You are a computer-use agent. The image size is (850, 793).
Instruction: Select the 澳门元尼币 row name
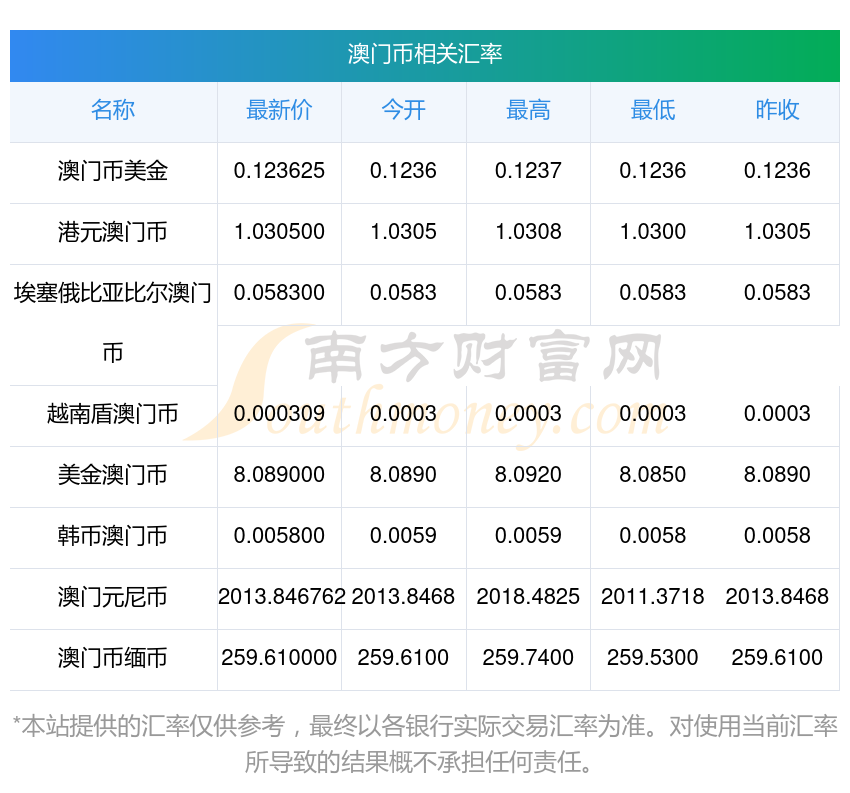click(x=113, y=597)
